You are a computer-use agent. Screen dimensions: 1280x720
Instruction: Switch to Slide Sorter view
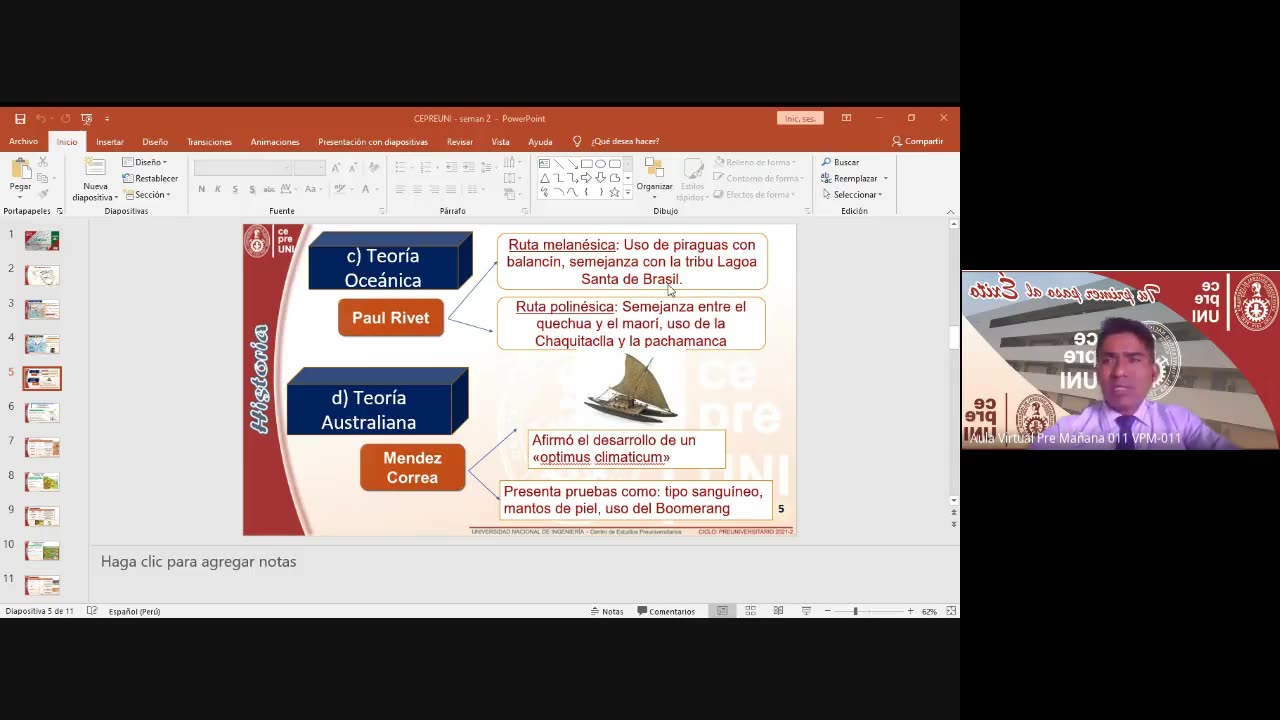(750, 611)
